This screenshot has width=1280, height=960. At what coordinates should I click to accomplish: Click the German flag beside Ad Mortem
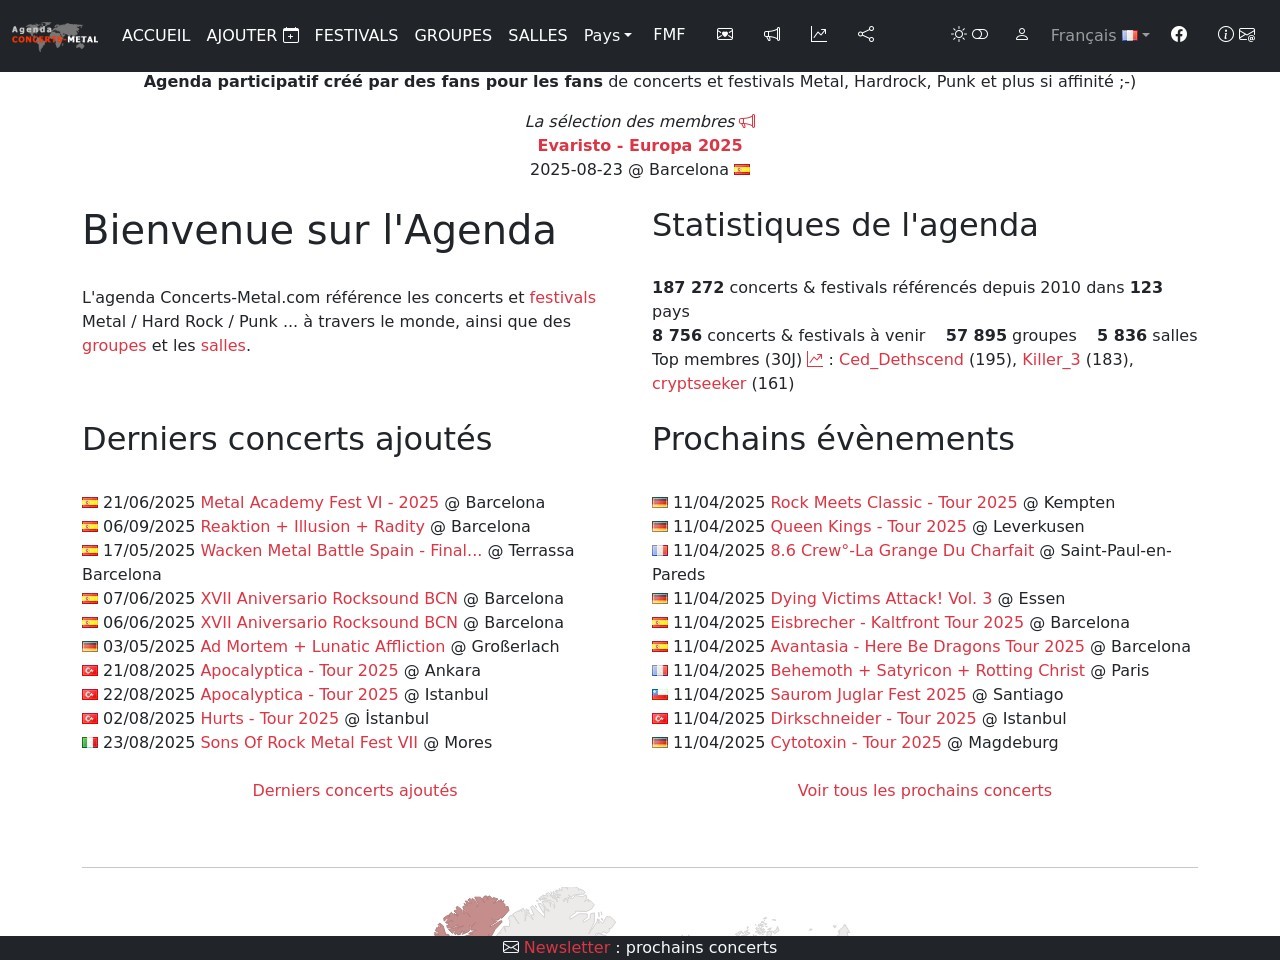(x=90, y=647)
